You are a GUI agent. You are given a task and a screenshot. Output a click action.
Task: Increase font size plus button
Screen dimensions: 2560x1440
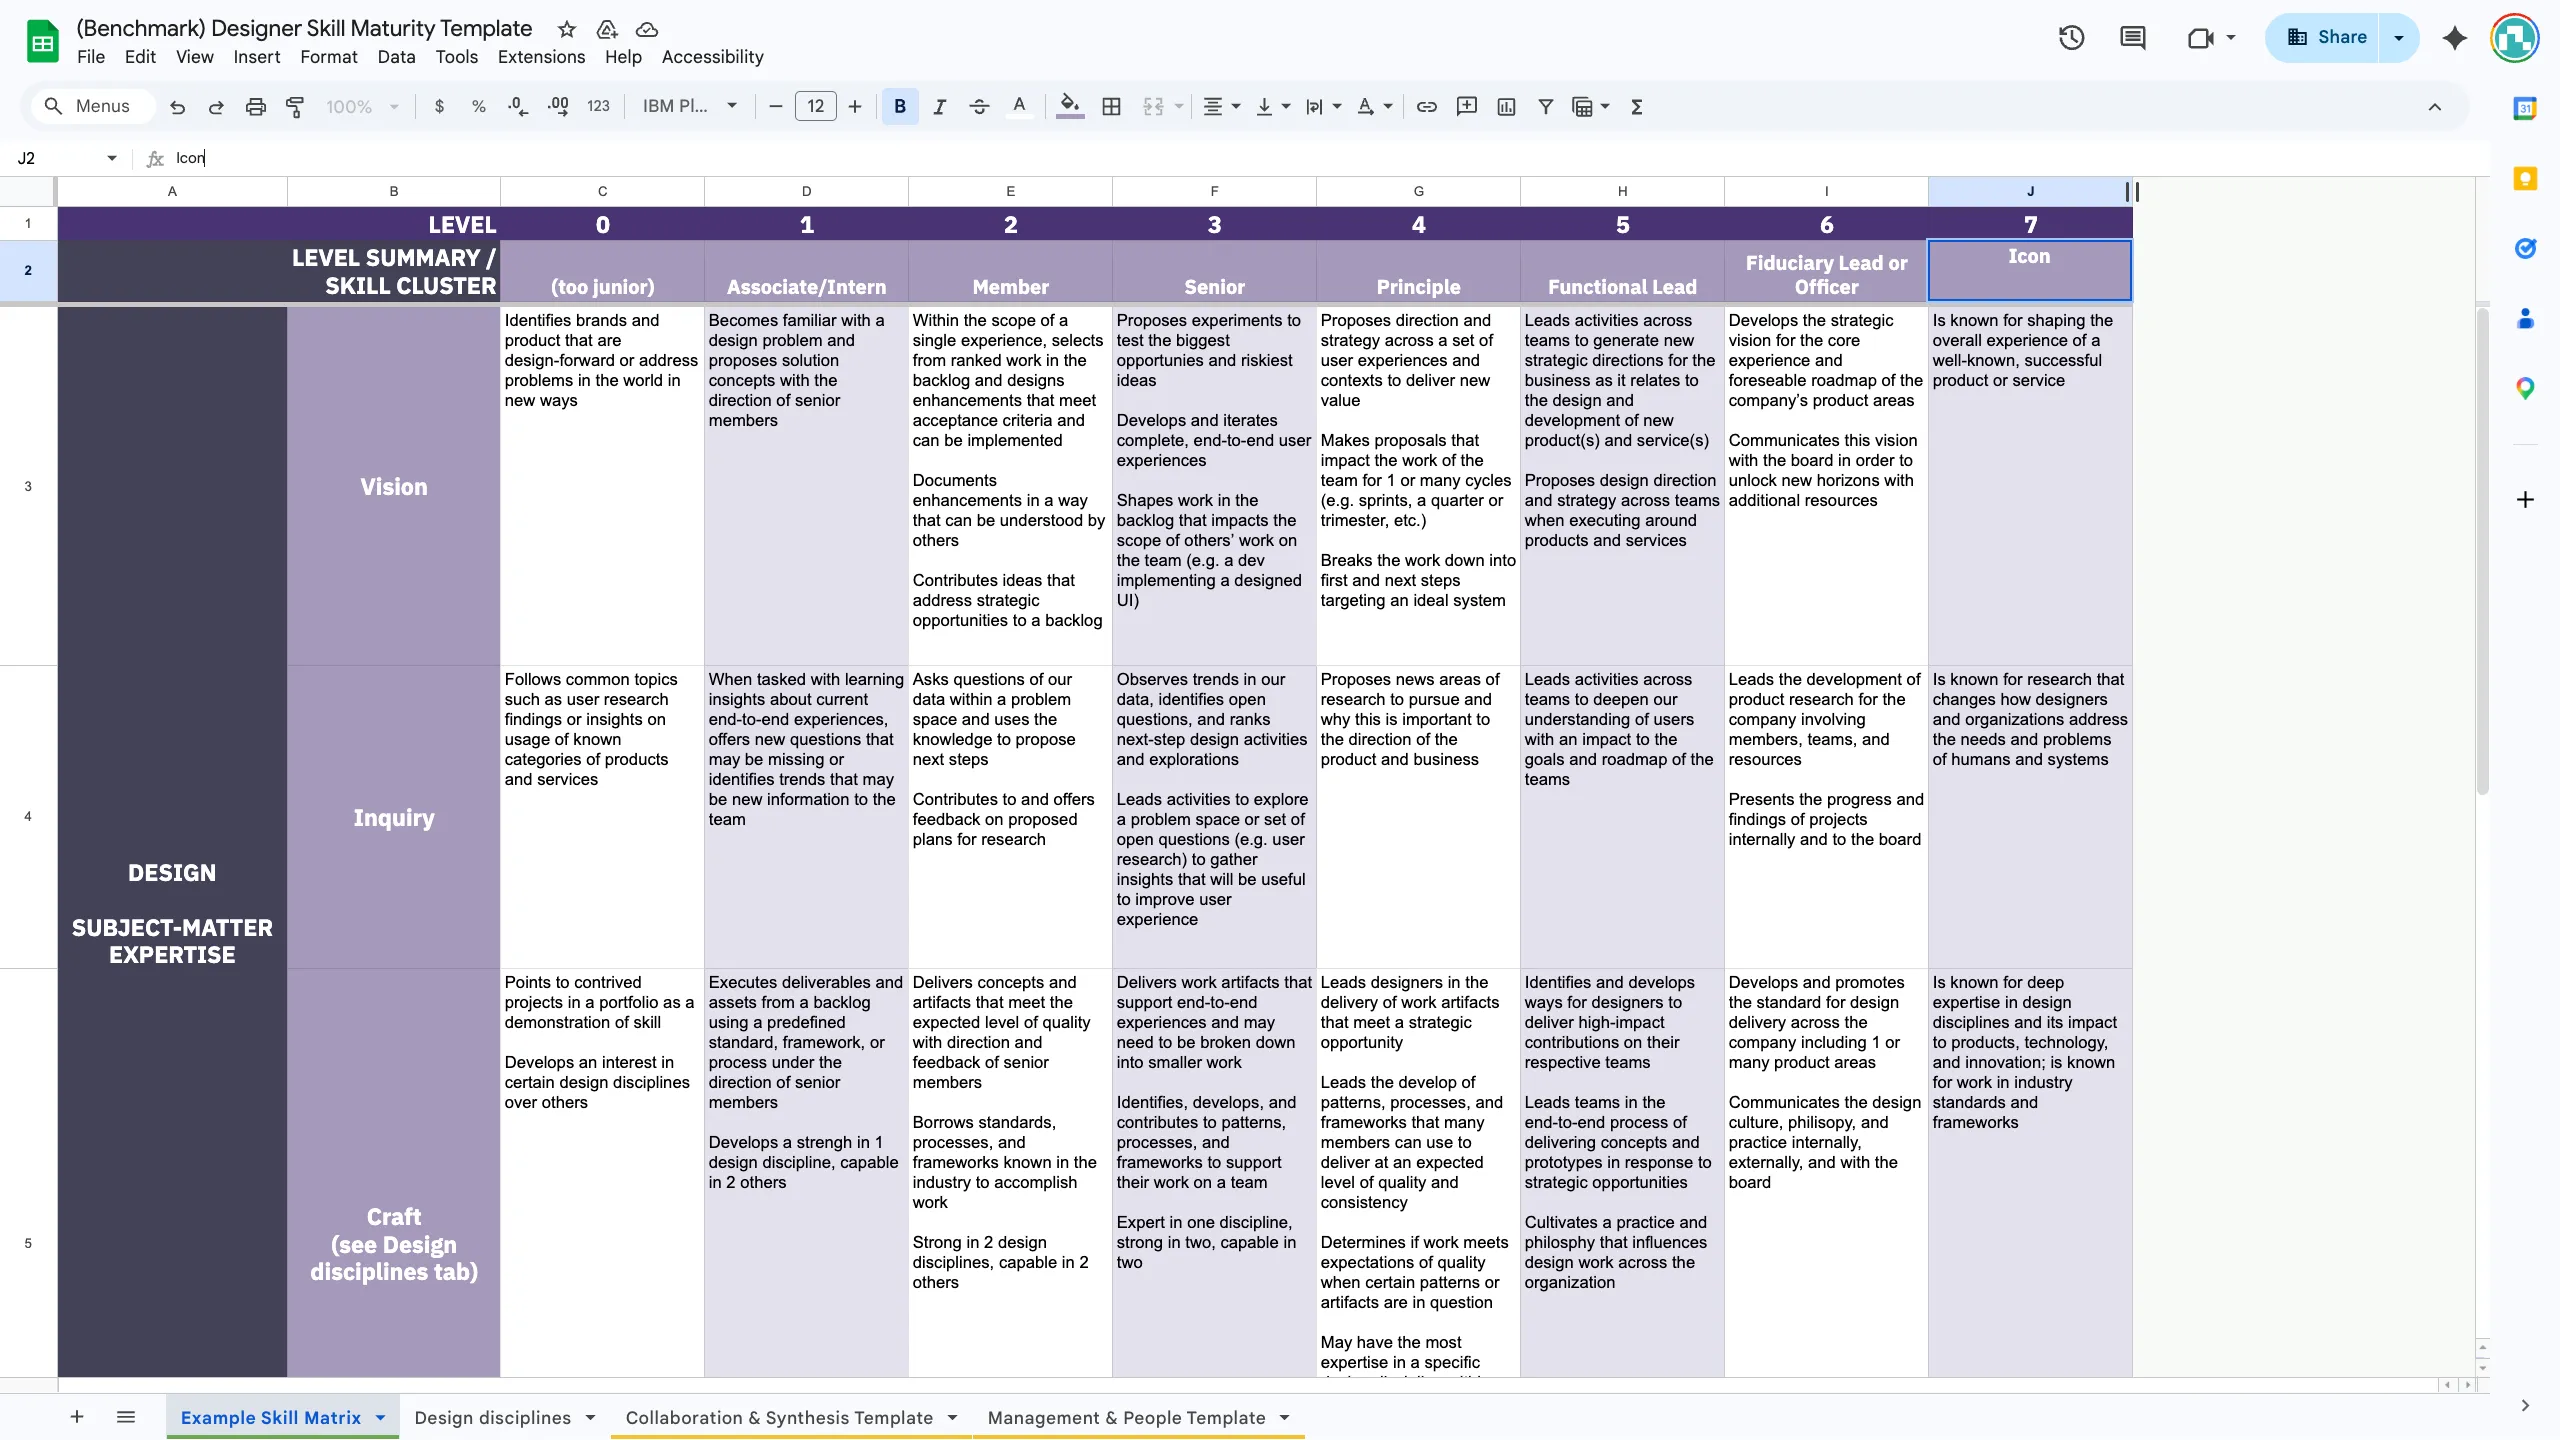(855, 107)
